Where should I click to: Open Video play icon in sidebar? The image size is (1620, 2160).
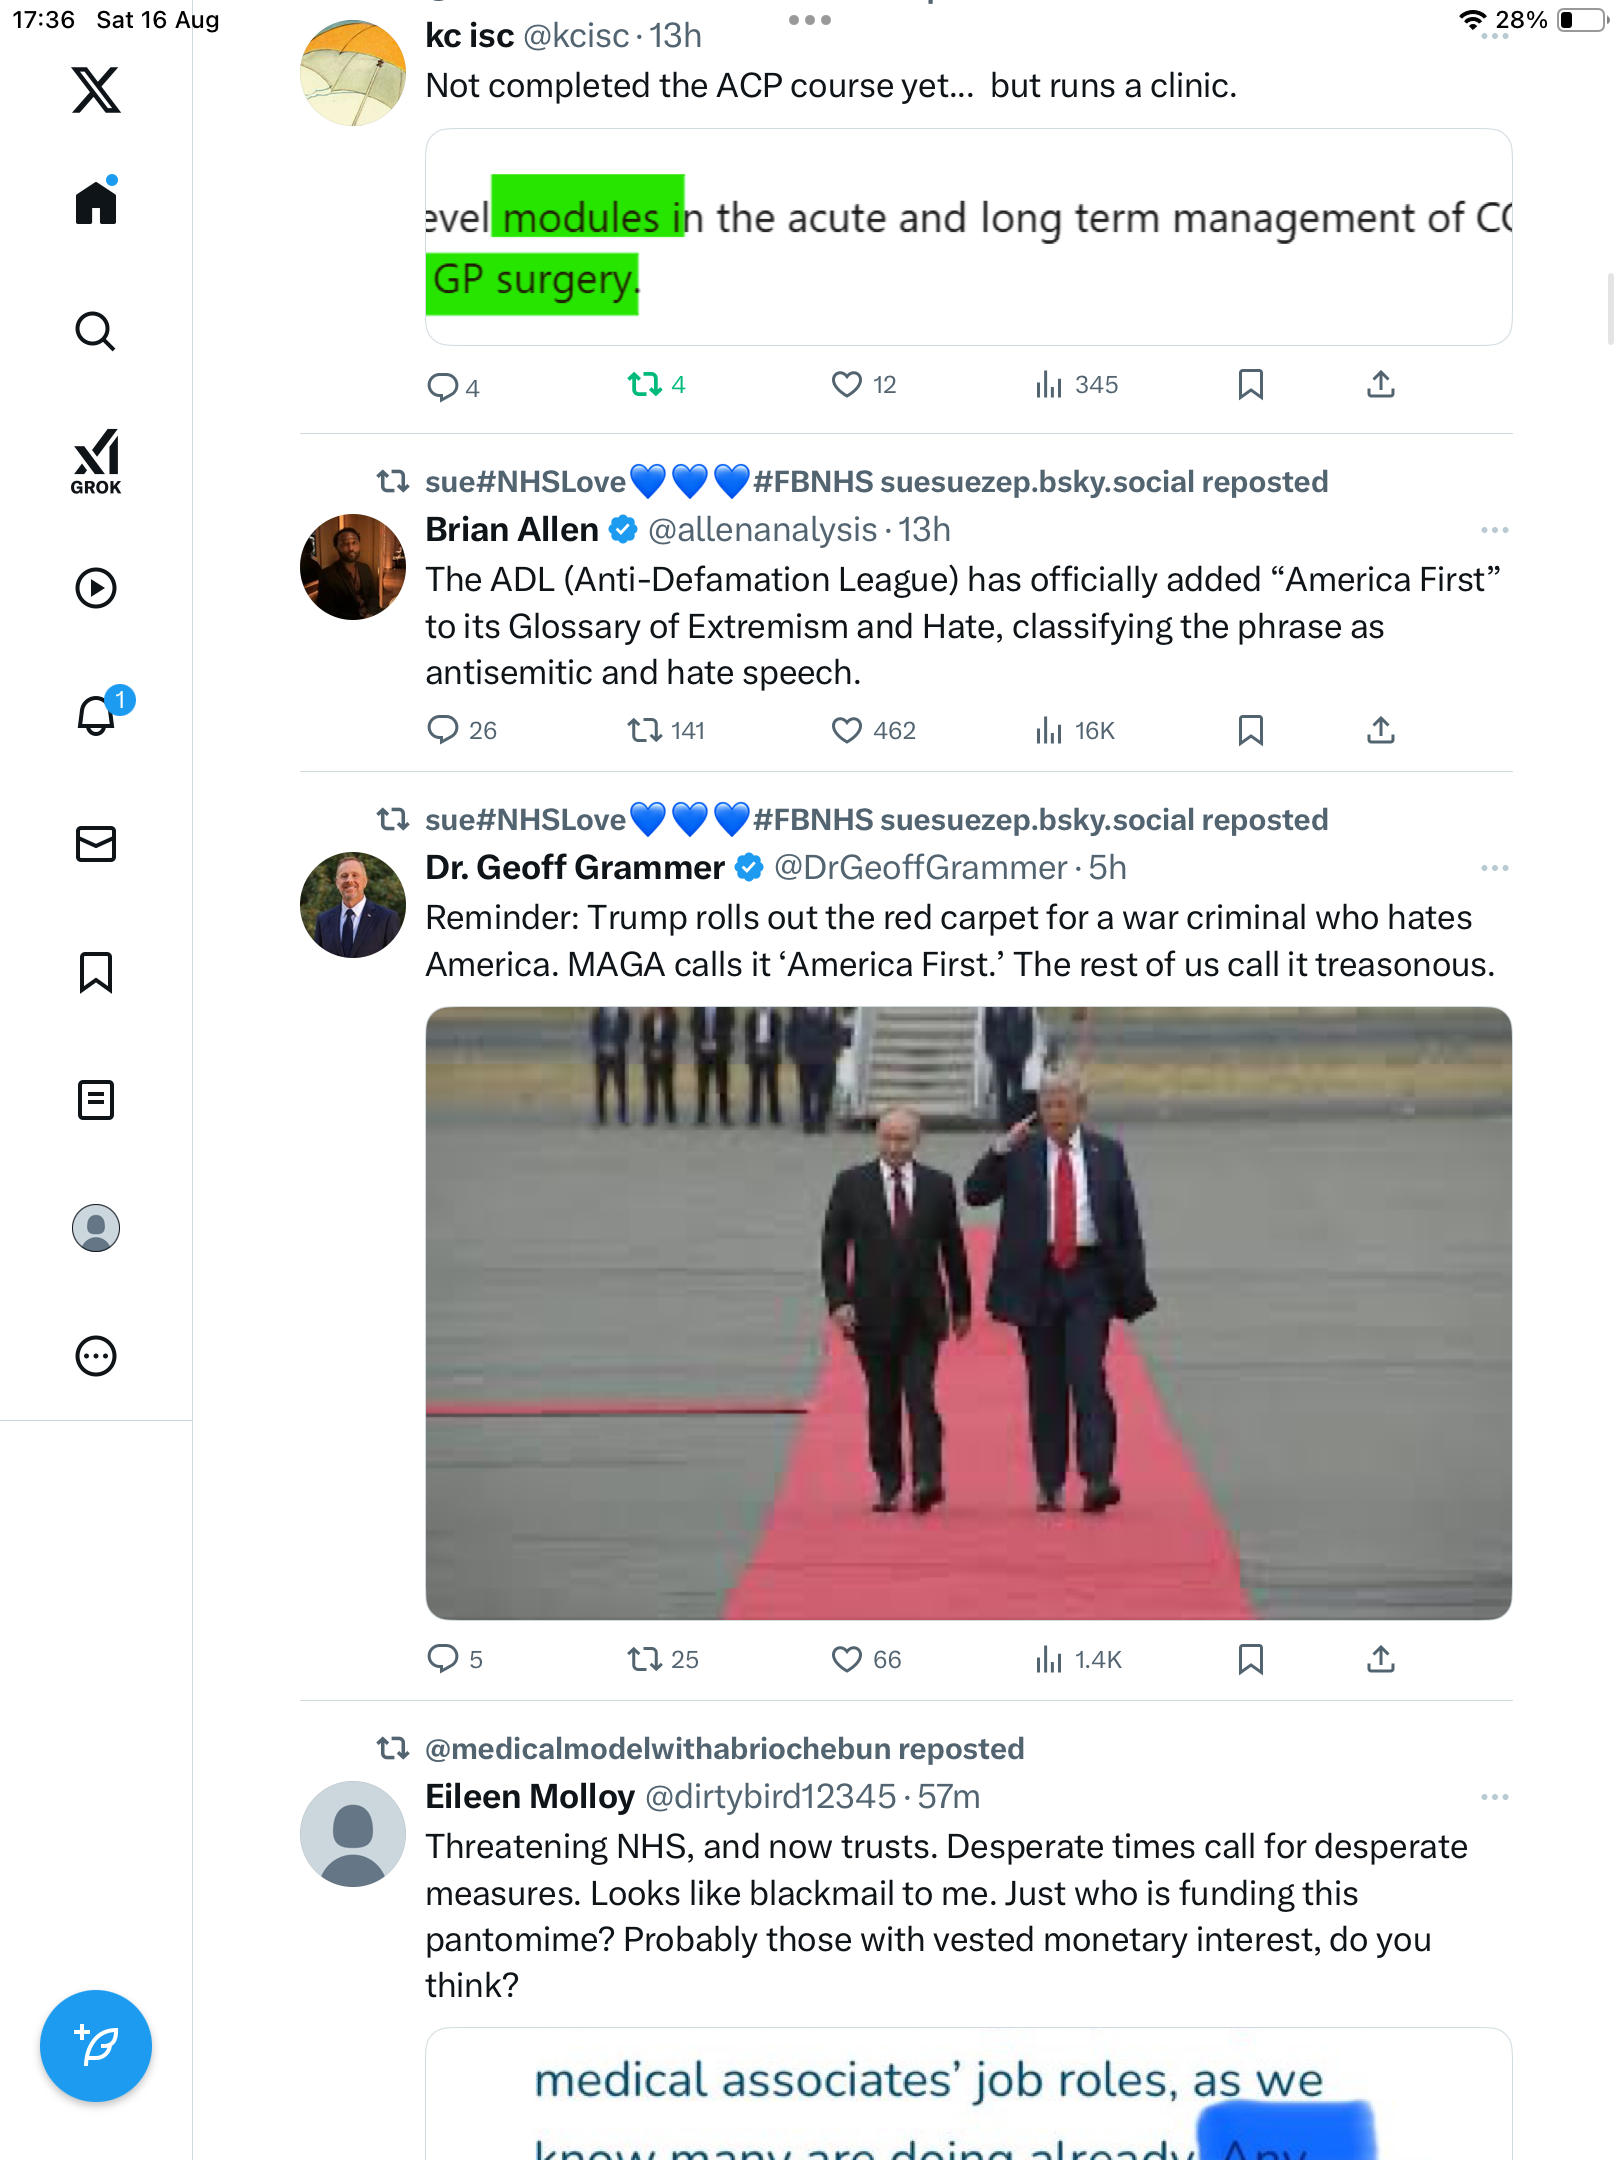[96, 588]
